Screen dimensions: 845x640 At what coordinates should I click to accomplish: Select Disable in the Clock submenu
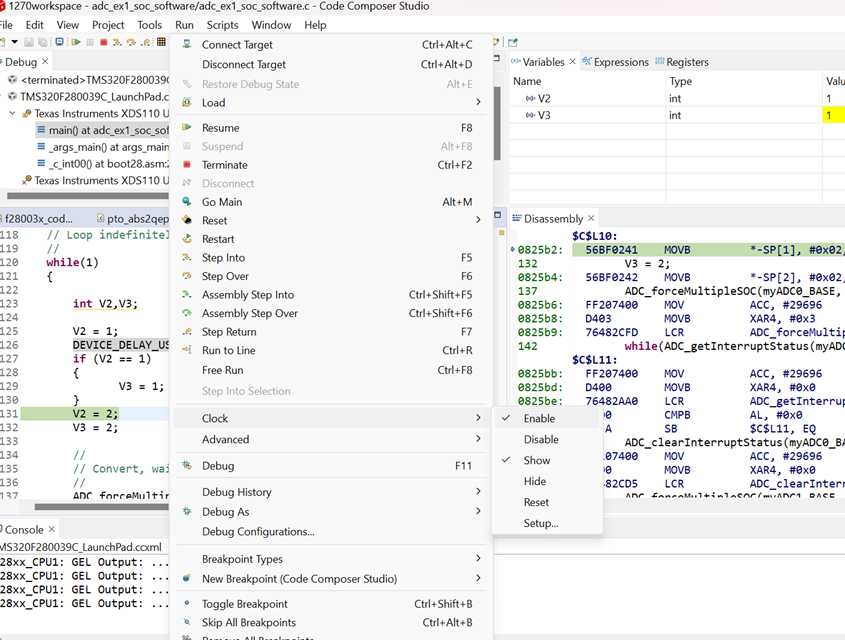541,440
